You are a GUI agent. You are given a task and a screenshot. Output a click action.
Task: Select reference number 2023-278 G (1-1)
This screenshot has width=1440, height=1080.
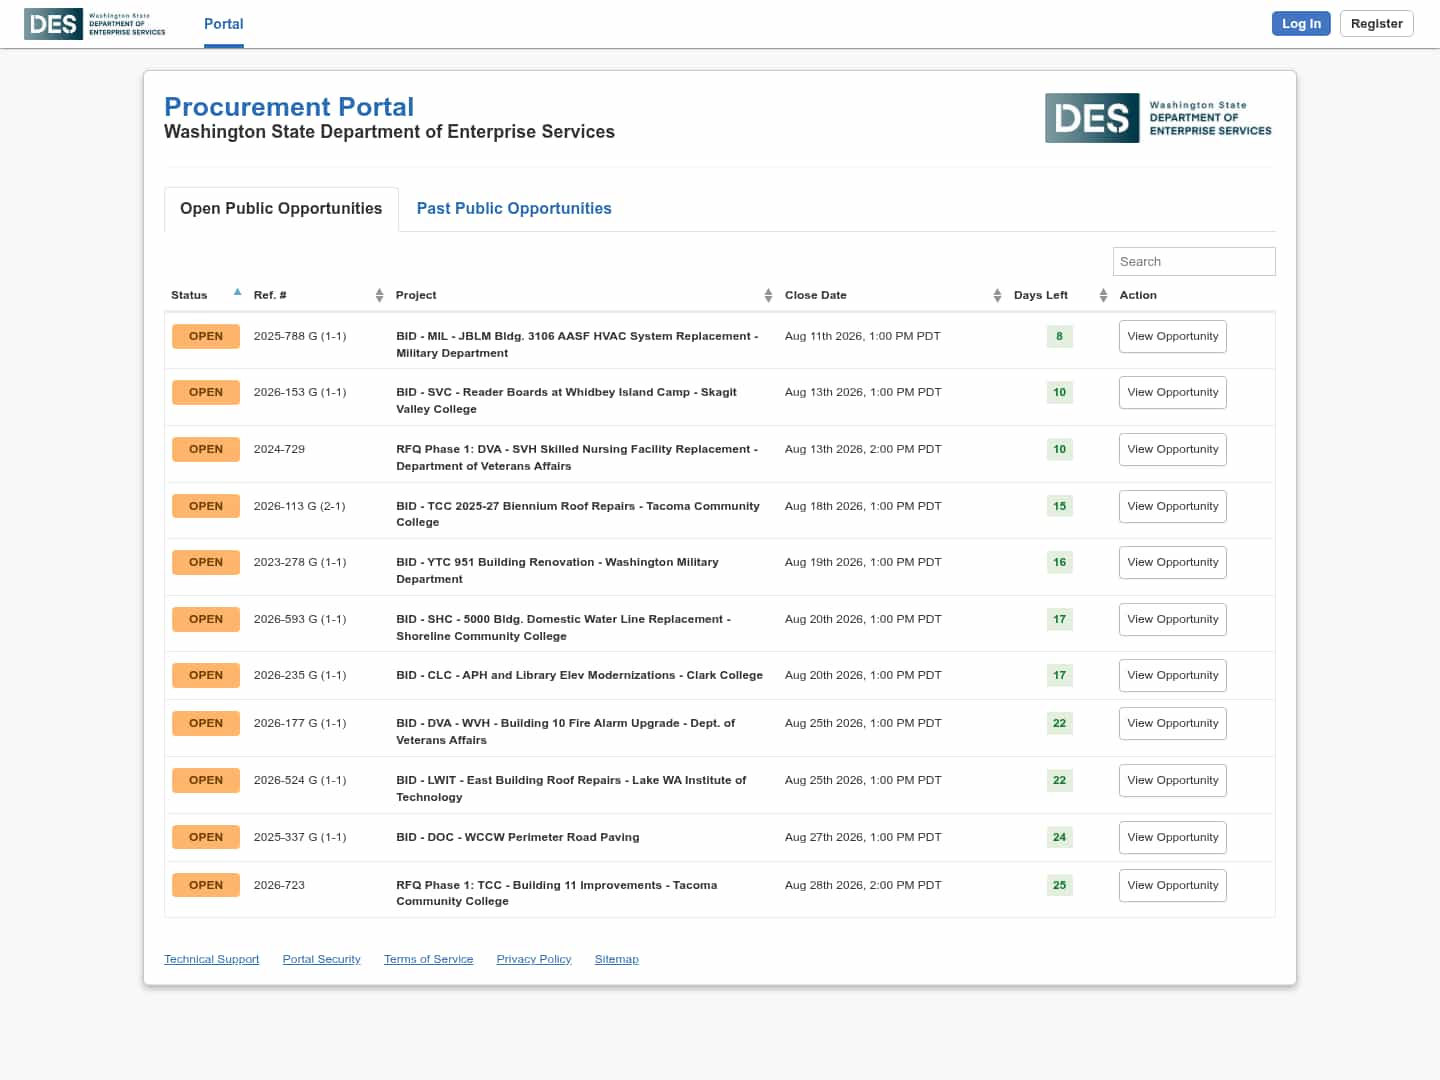pyautogui.click(x=300, y=562)
